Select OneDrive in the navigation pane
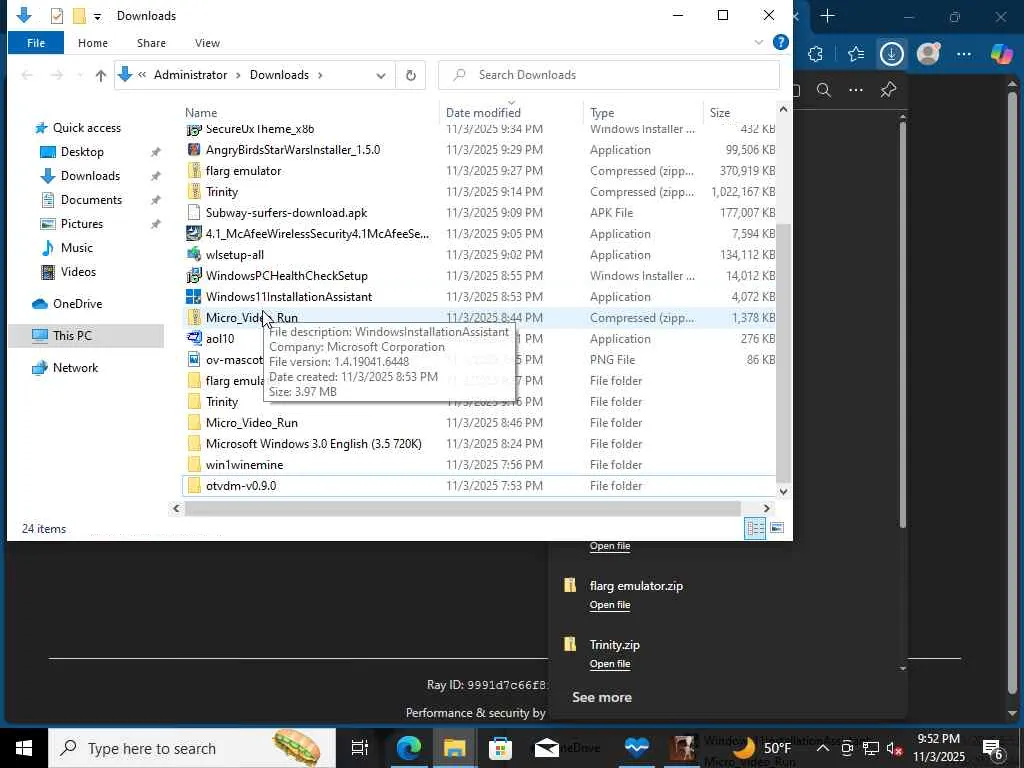Screen dimensions: 1024x768 [x=77, y=304]
